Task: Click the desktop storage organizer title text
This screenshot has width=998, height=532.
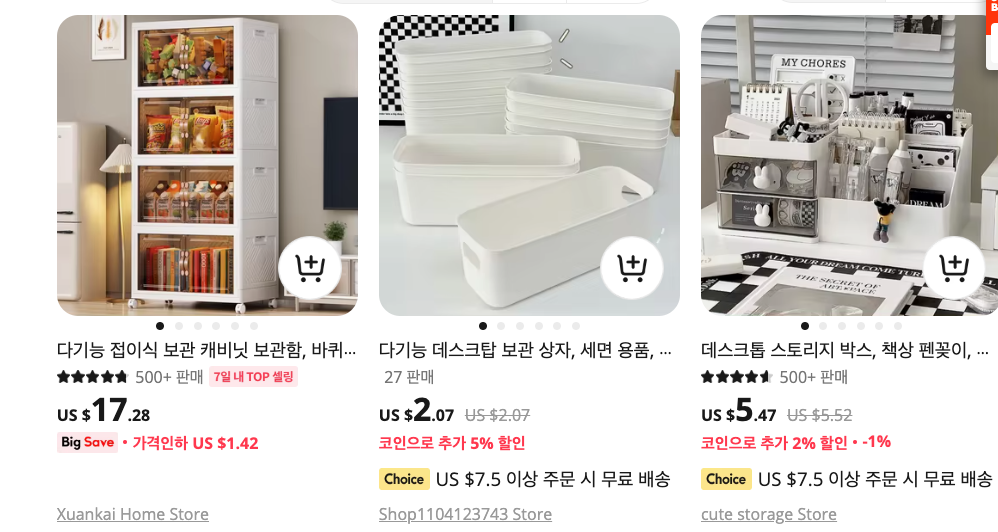Action: click(845, 350)
